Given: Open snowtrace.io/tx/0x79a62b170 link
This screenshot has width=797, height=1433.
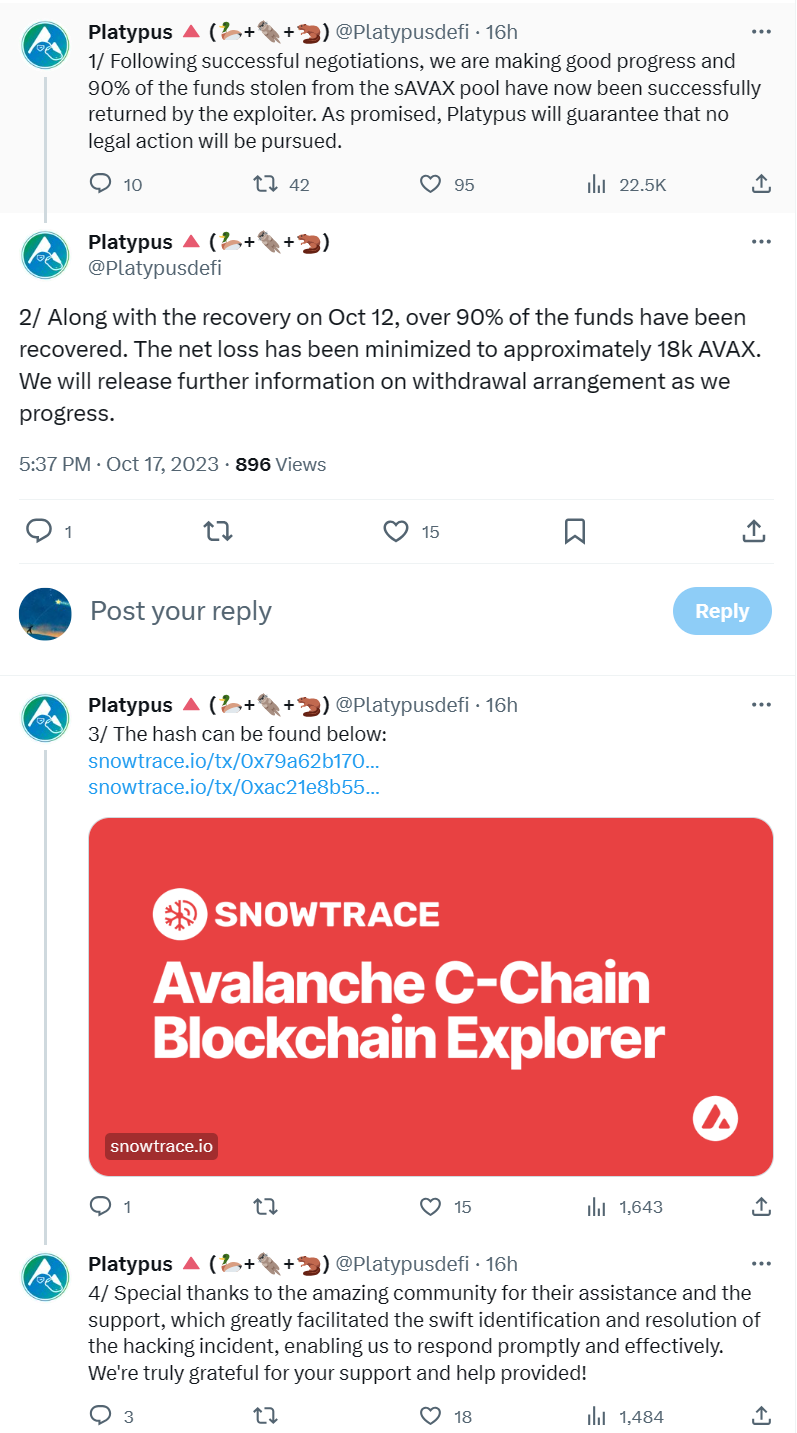Looking at the screenshot, I should pyautogui.click(x=234, y=761).
